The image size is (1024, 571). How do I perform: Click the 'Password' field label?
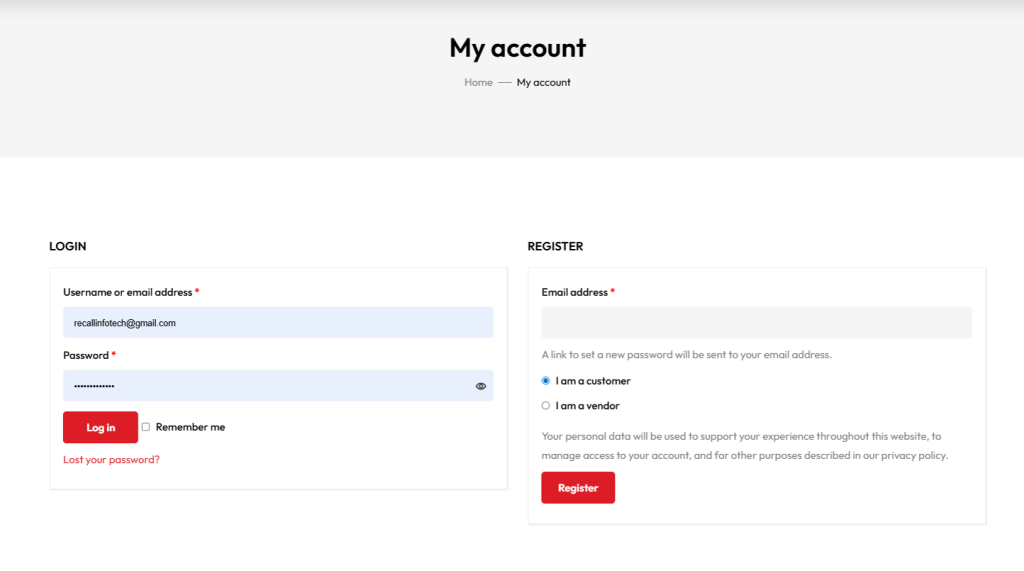(86, 356)
